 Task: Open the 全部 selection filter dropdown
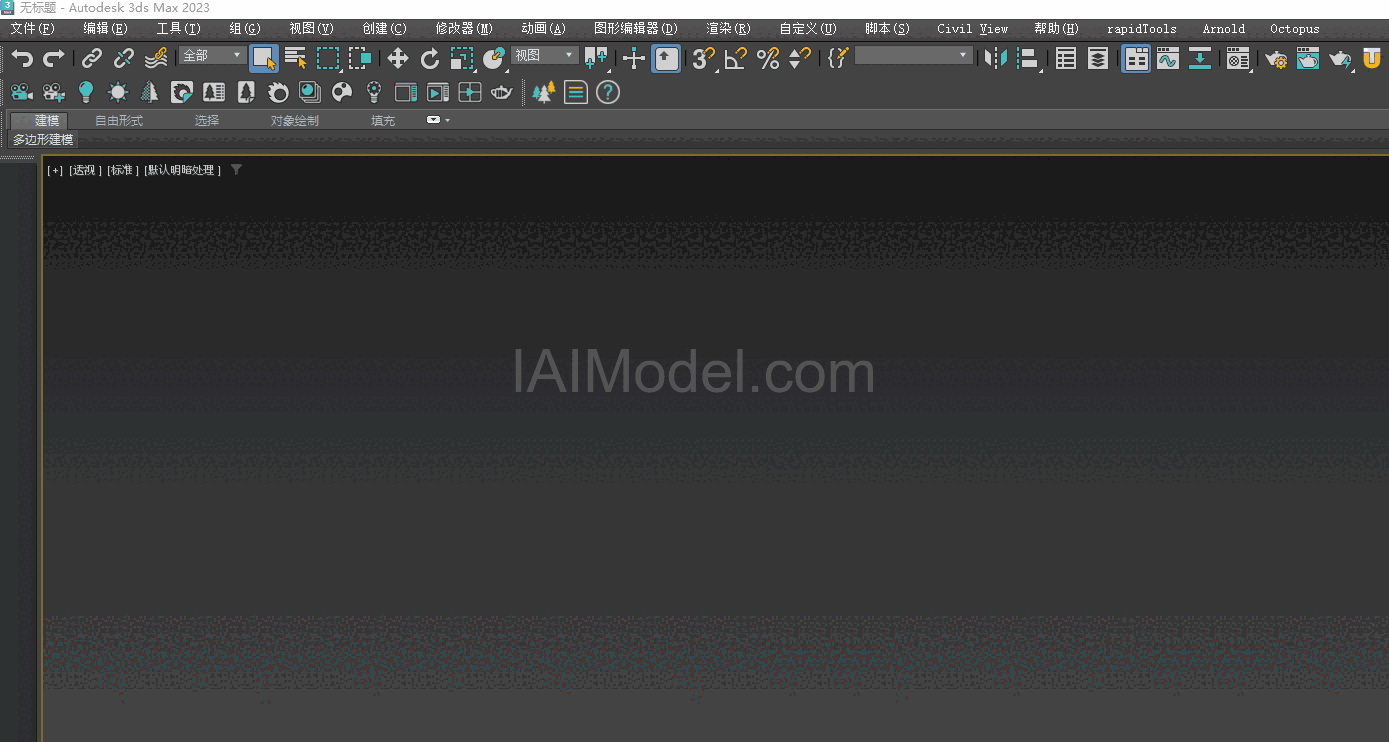click(213, 56)
